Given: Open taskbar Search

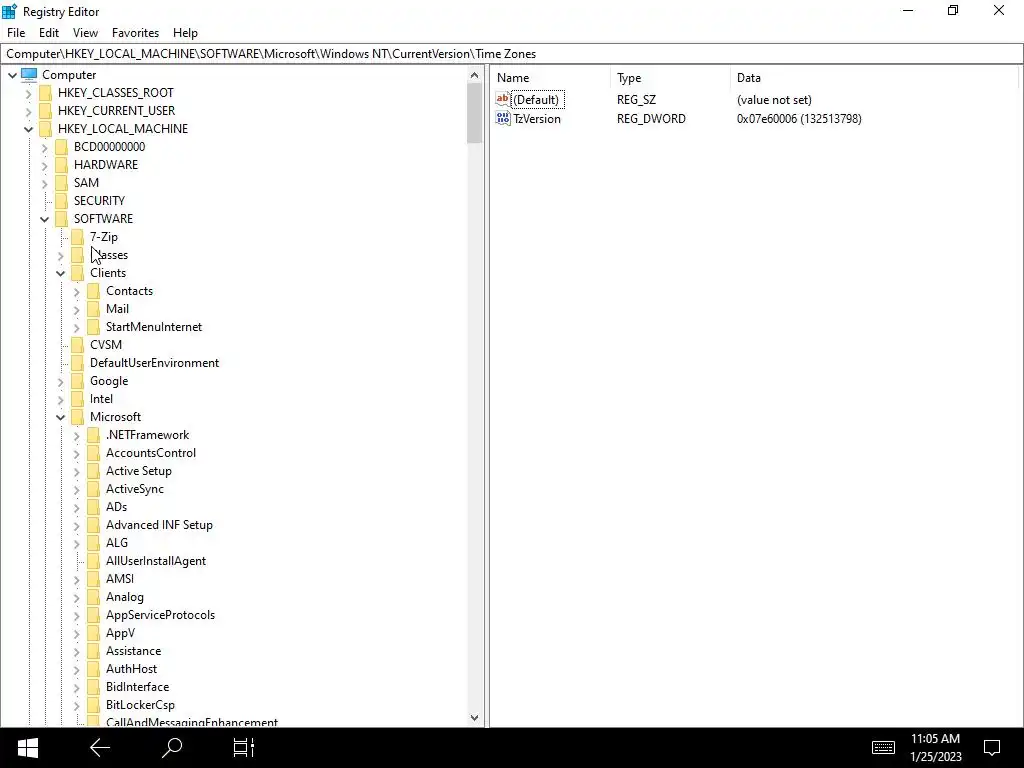Looking at the screenshot, I should click(x=172, y=748).
